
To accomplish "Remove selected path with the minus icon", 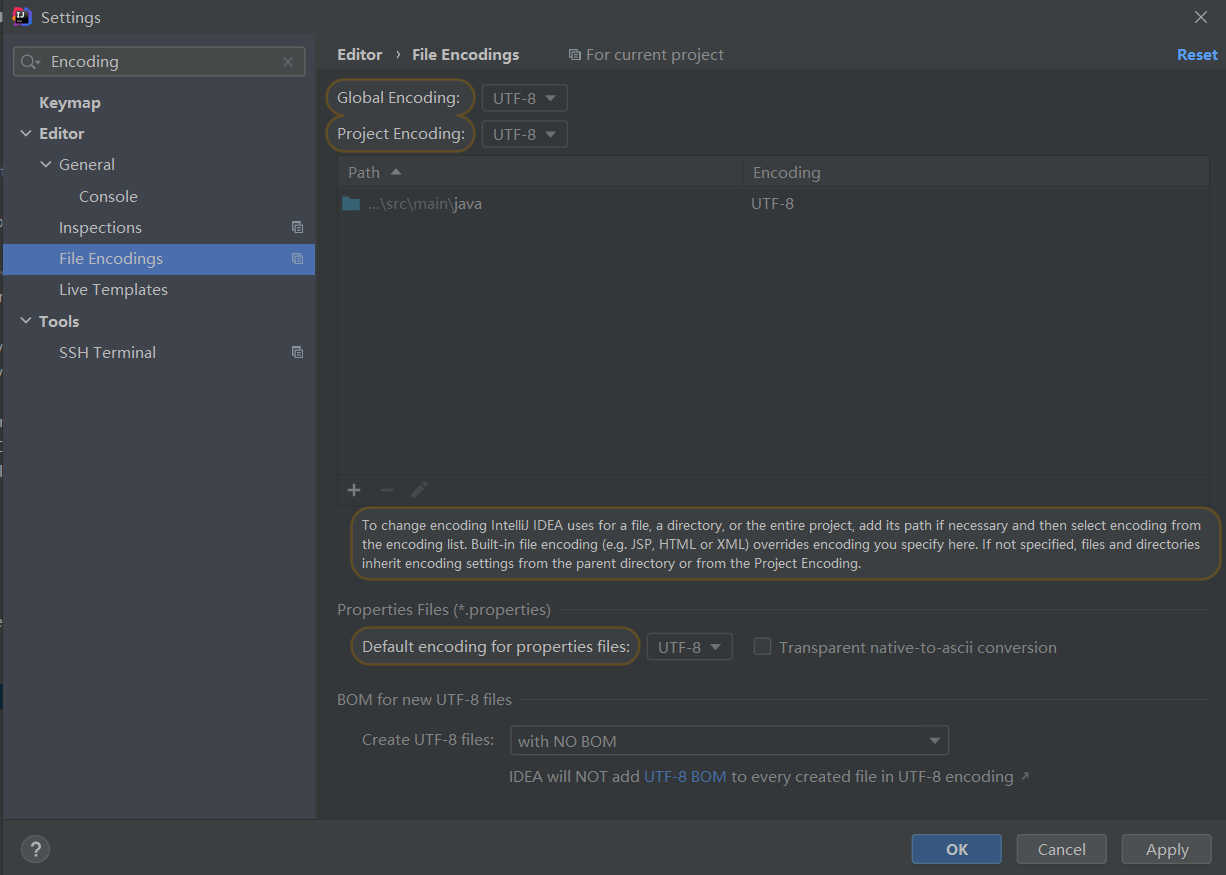I will (x=387, y=490).
